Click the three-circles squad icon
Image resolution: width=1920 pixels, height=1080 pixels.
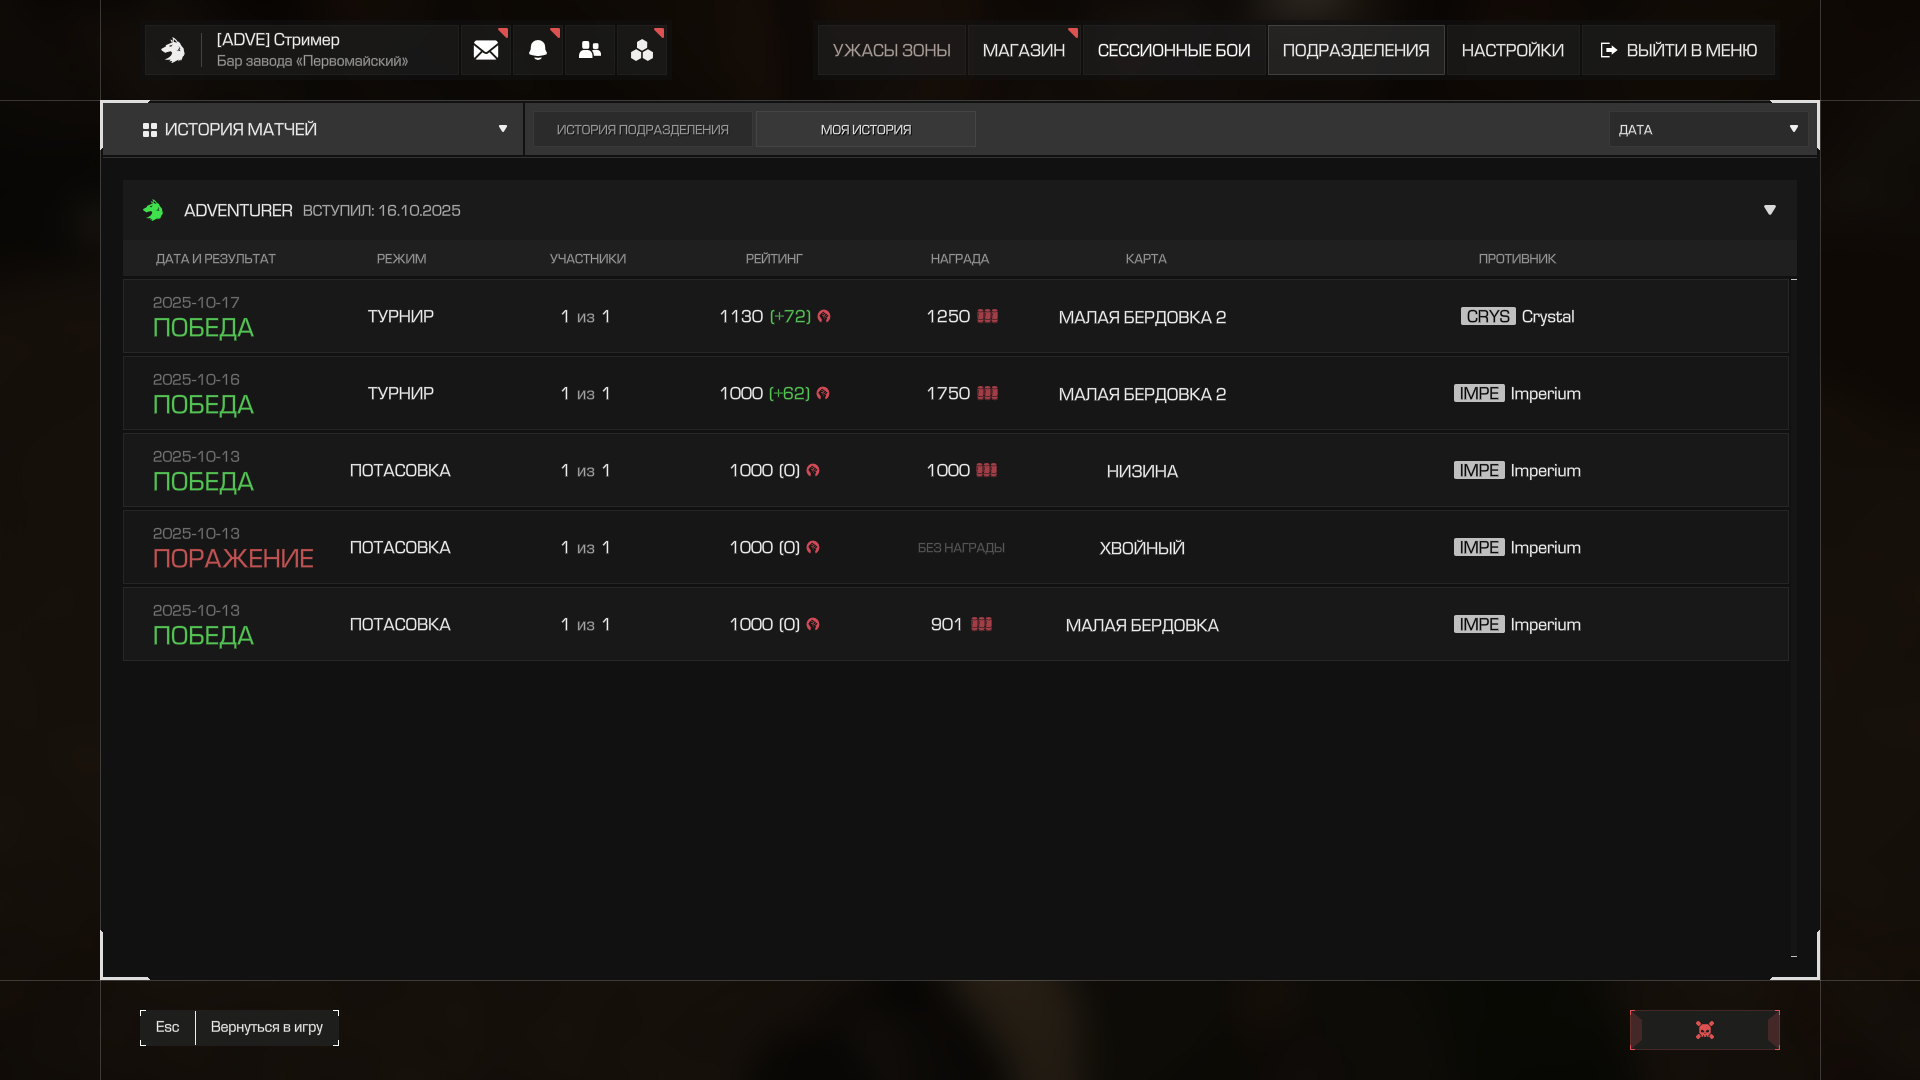[642, 50]
